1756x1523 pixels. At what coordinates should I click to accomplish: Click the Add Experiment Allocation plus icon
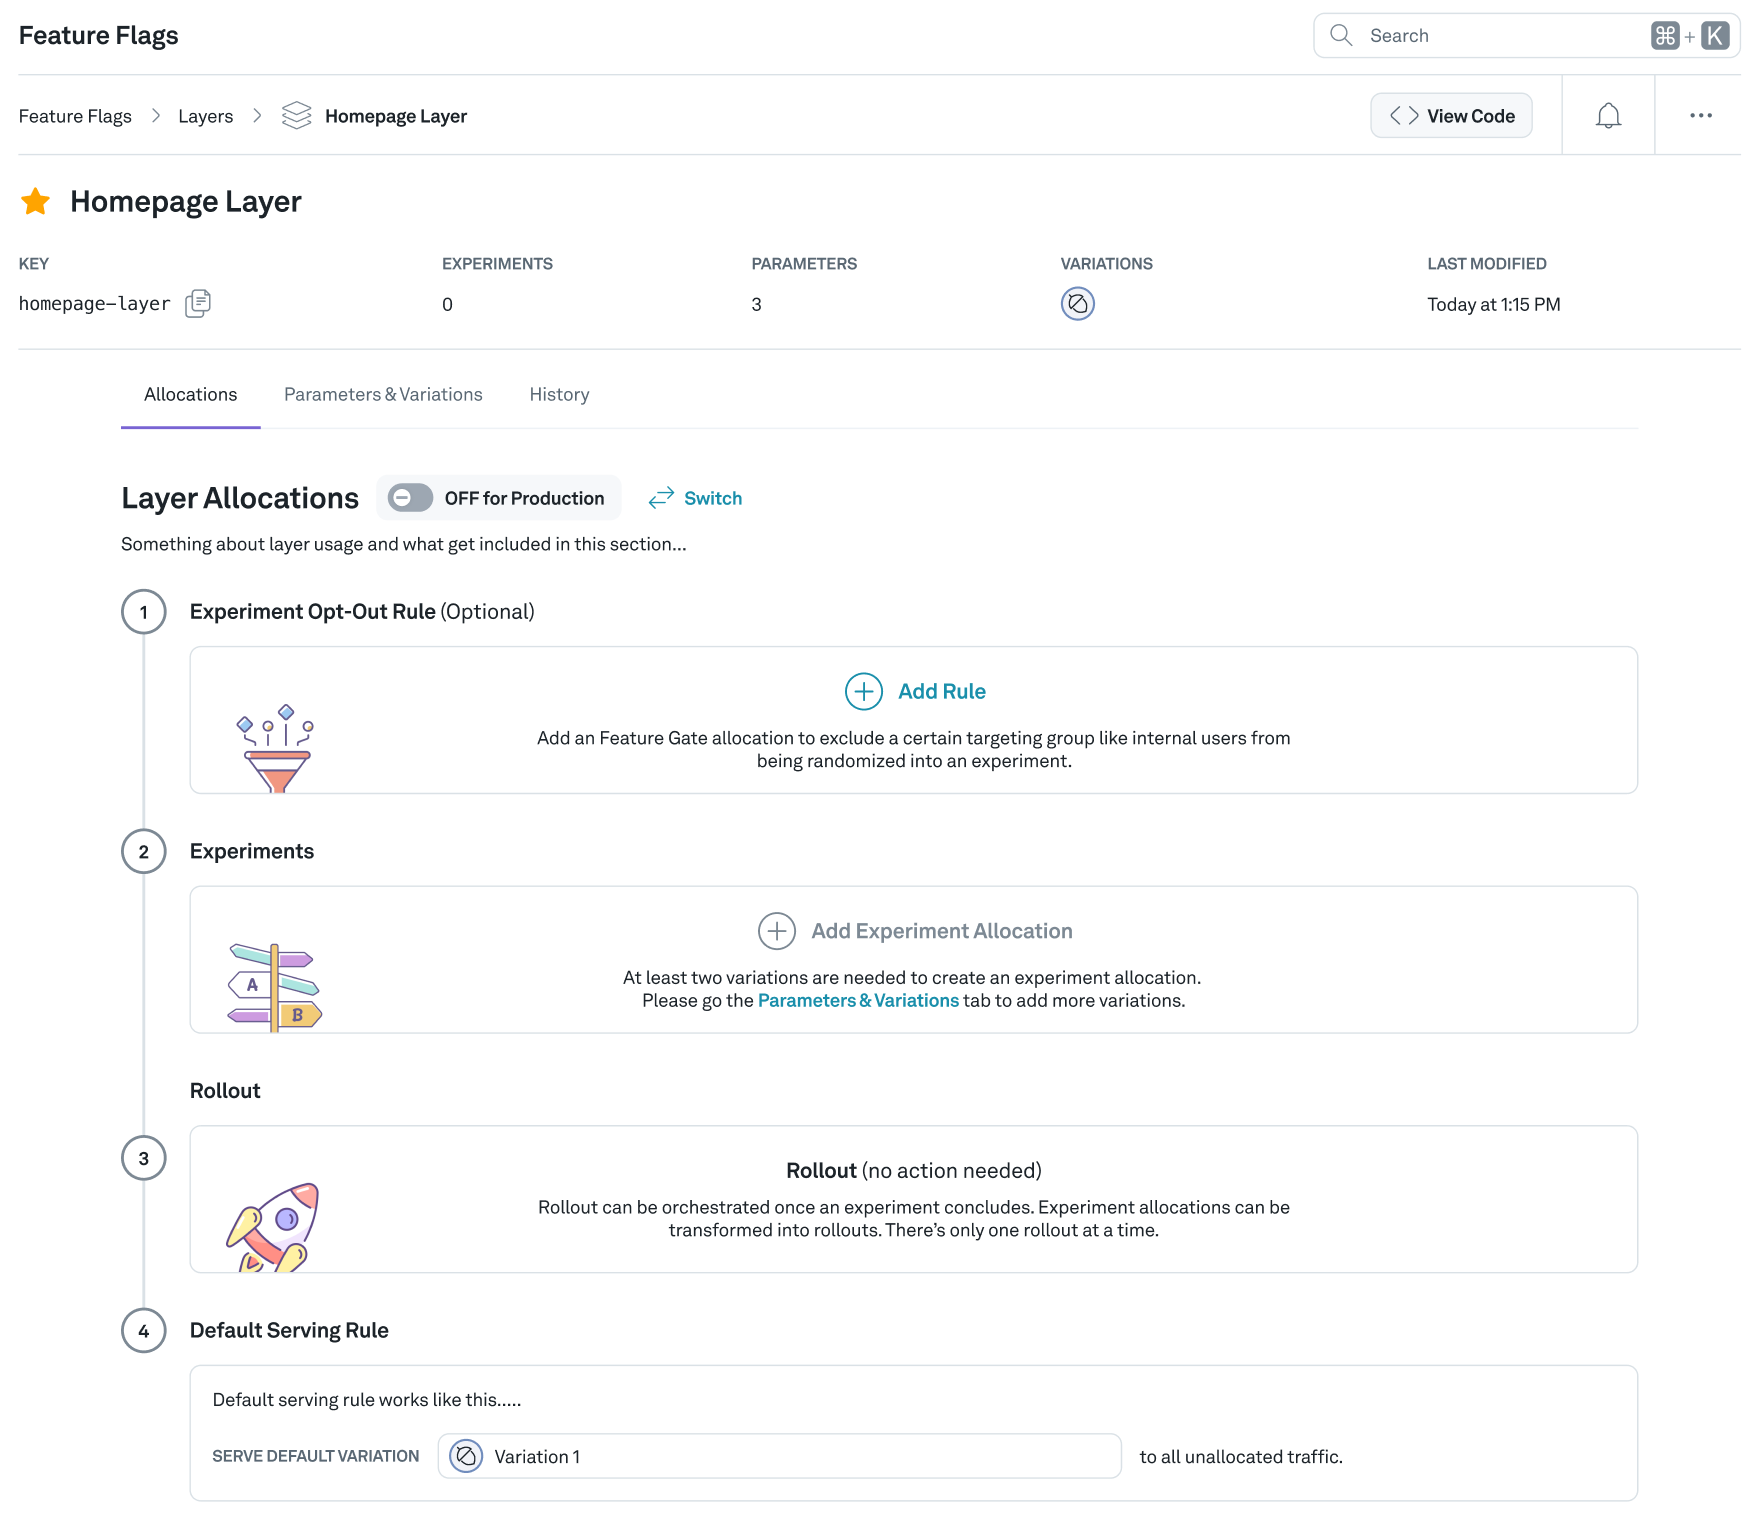(776, 931)
